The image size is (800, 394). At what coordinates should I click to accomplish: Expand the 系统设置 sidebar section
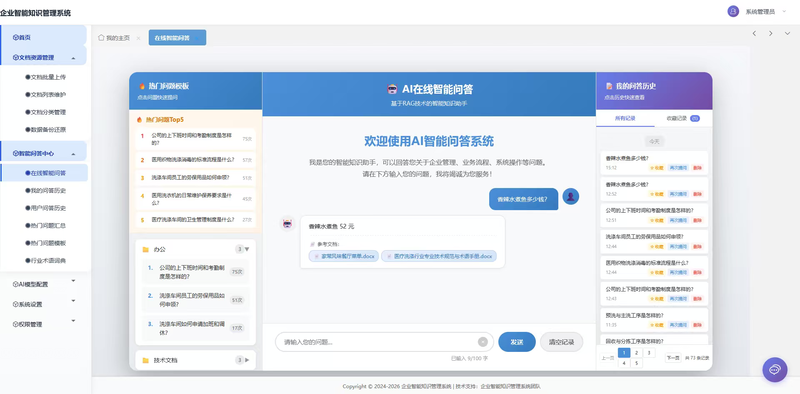[73, 301]
